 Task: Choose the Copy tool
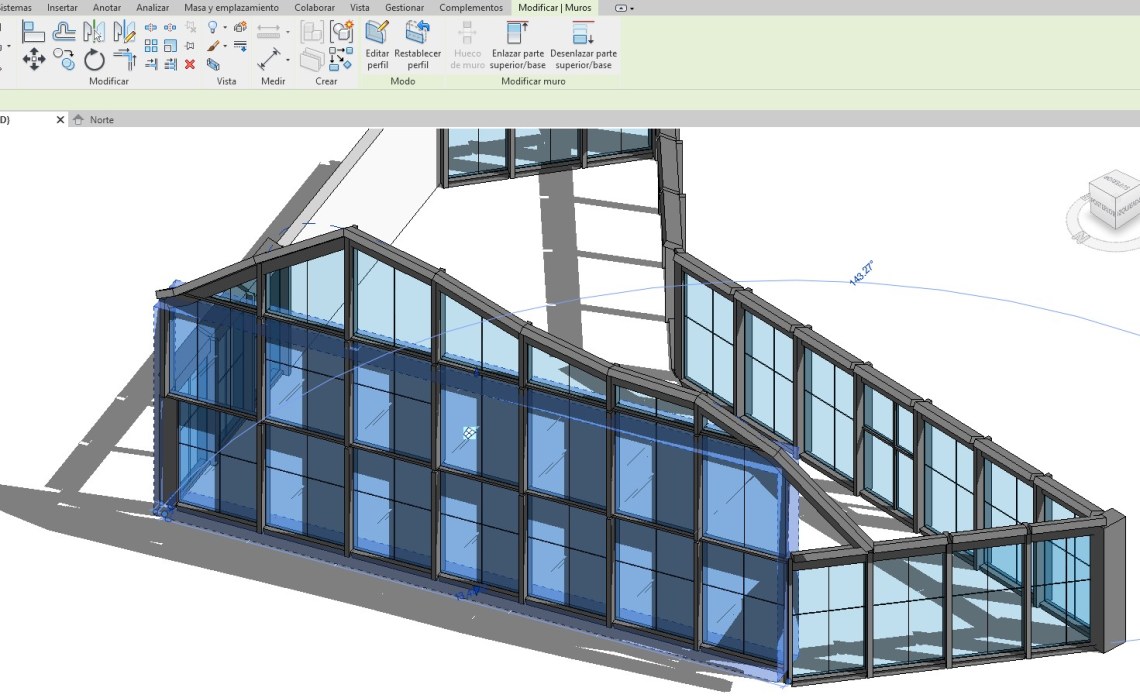point(64,59)
